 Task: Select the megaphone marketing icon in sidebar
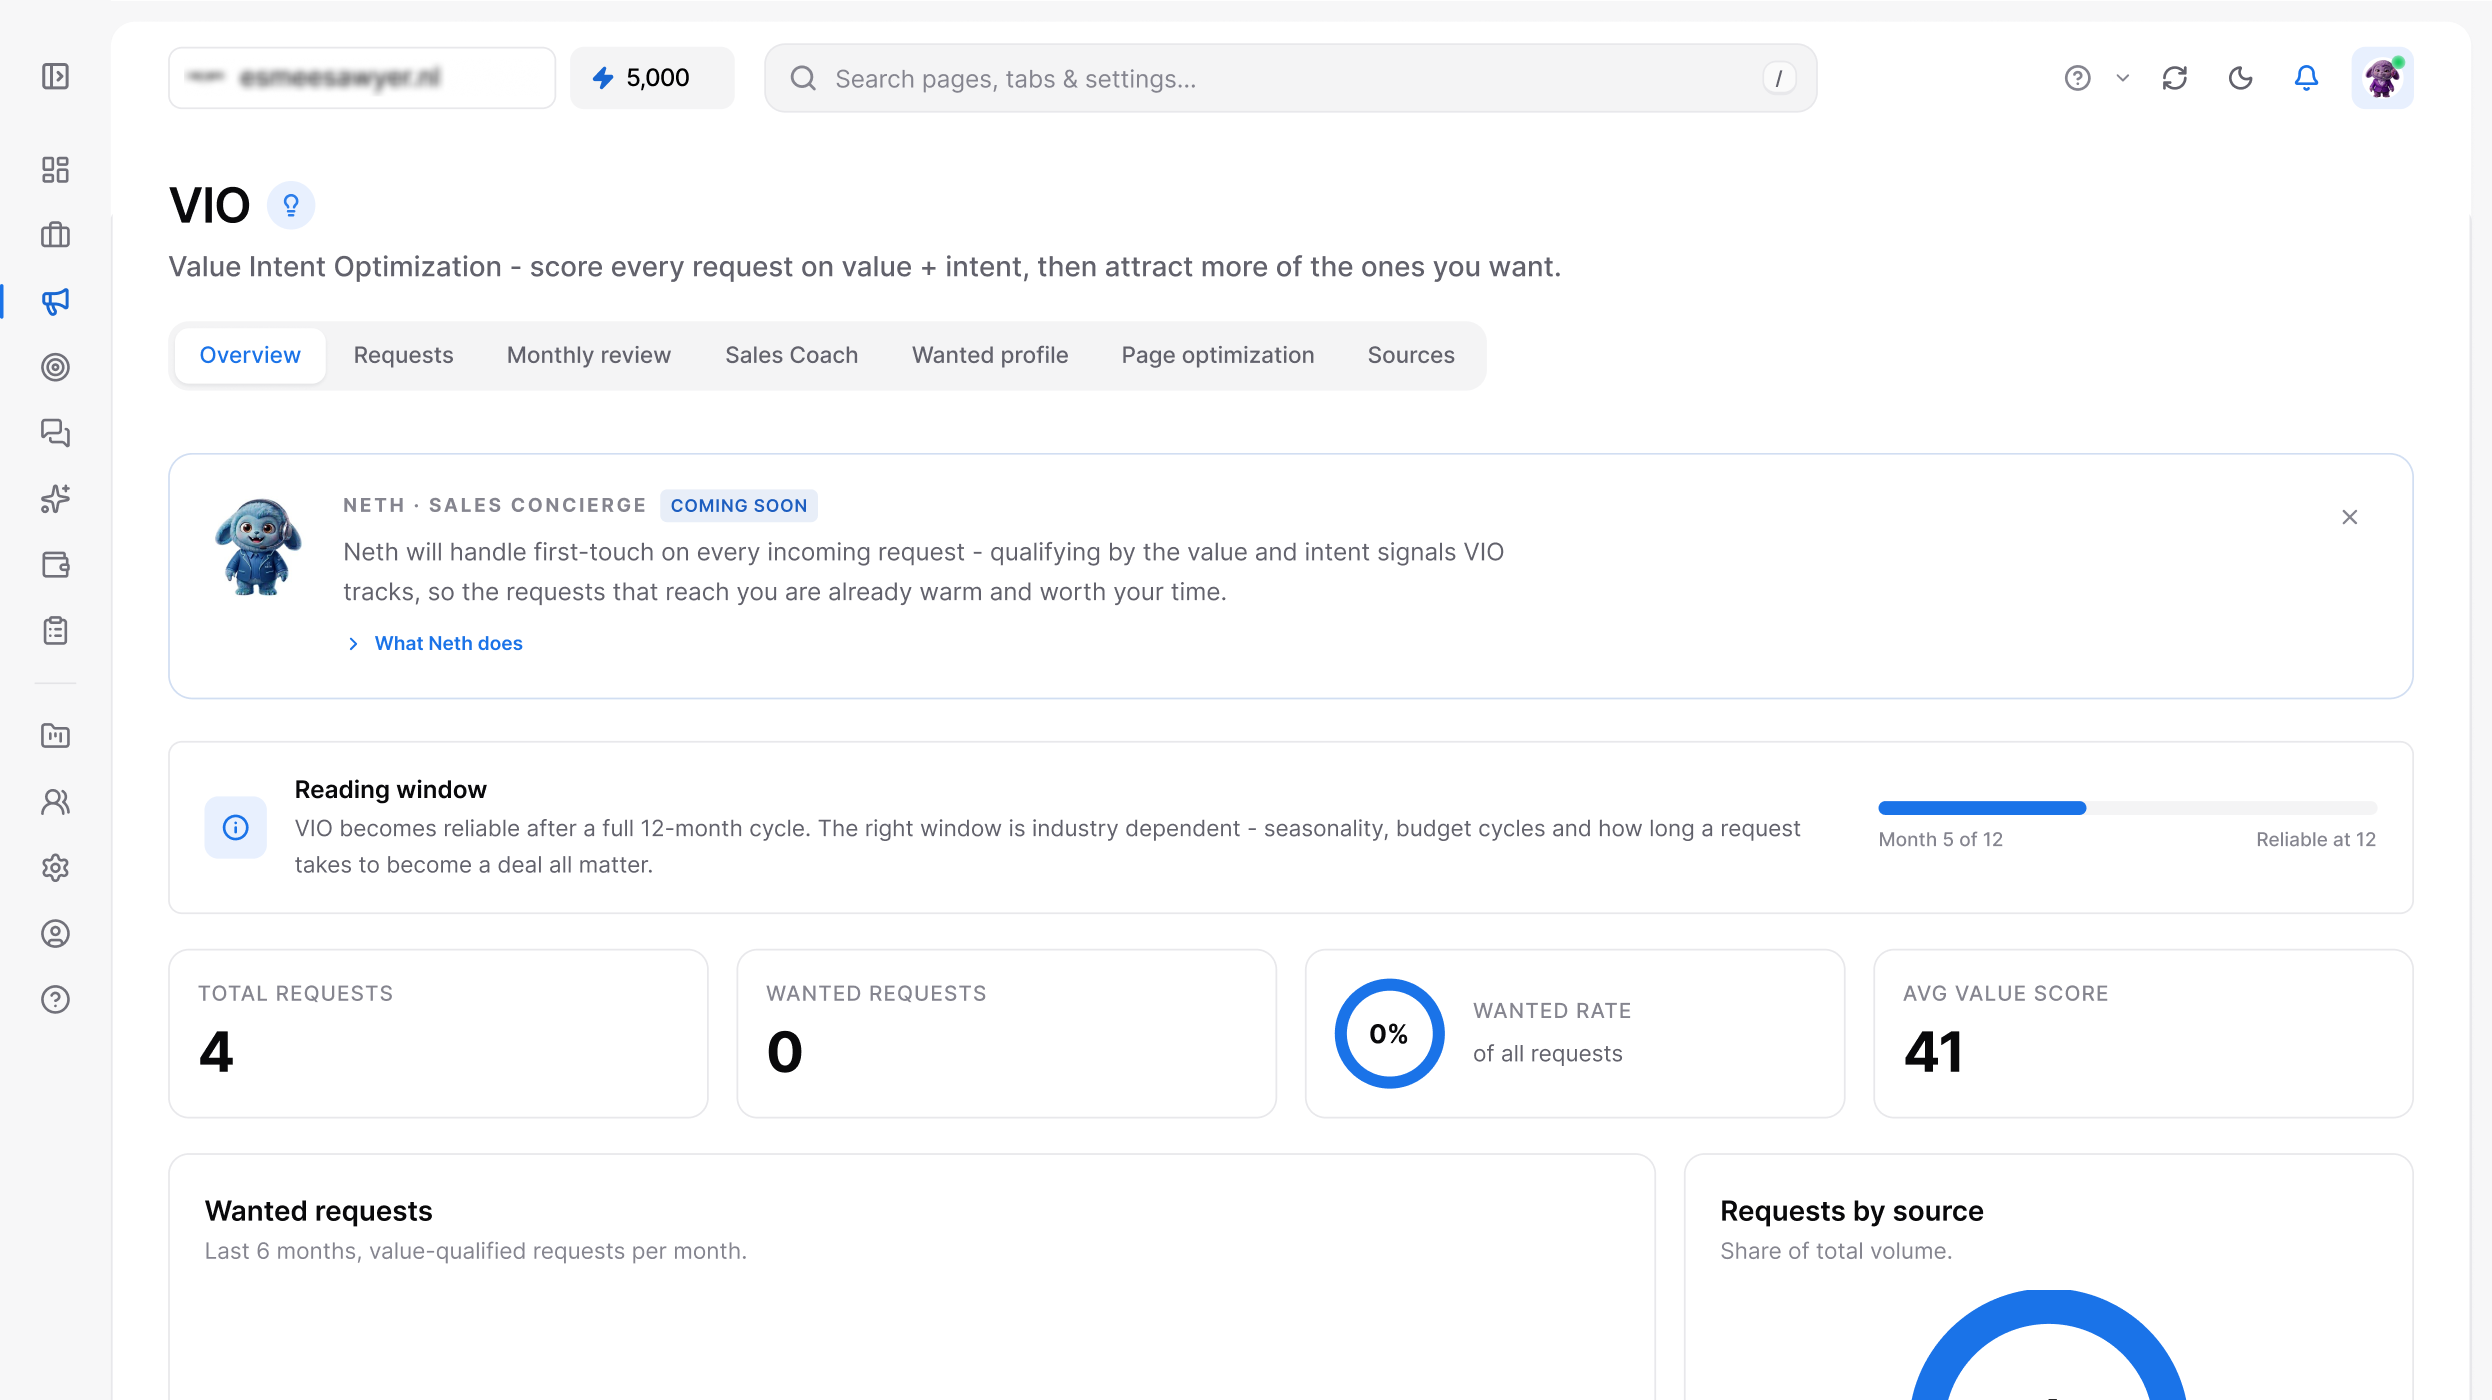pyautogui.click(x=56, y=301)
